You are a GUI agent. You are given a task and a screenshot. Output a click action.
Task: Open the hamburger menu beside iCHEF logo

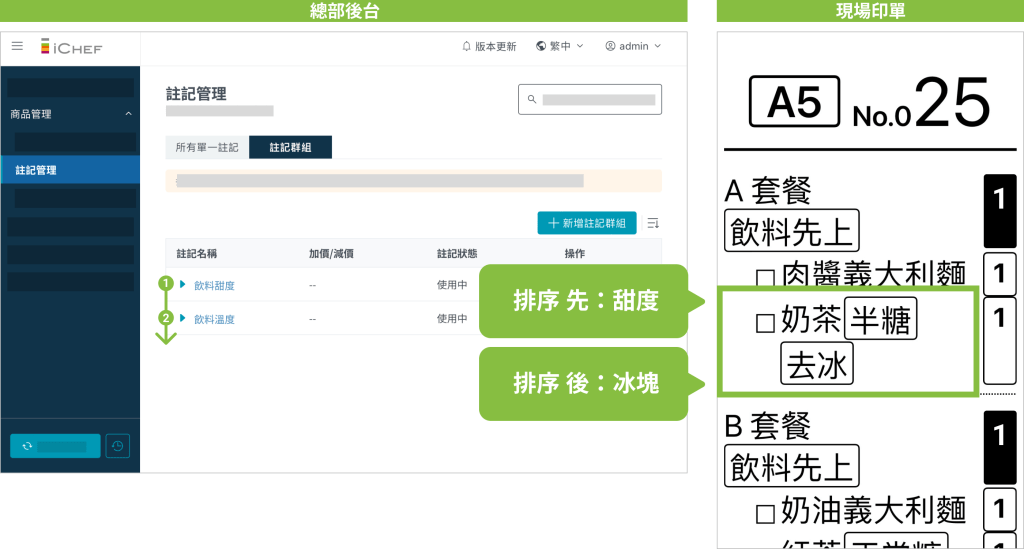coord(17,46)
